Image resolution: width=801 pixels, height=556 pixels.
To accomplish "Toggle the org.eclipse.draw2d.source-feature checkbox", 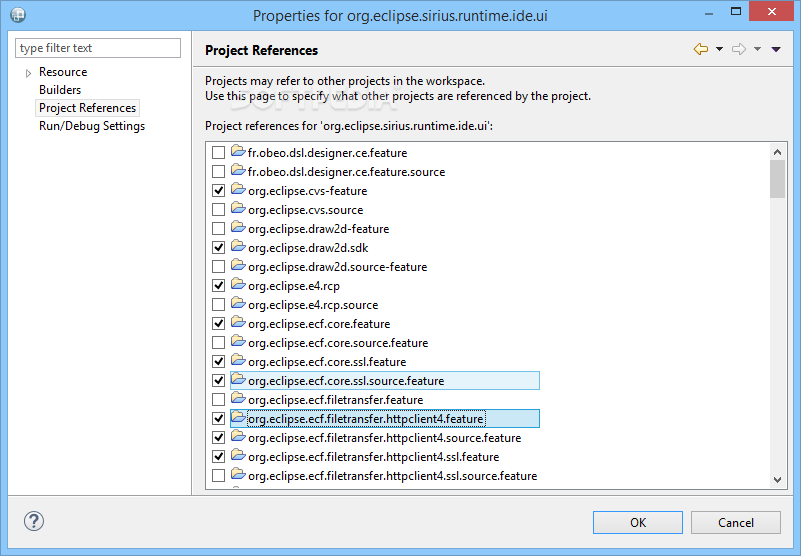I will 218,266.
